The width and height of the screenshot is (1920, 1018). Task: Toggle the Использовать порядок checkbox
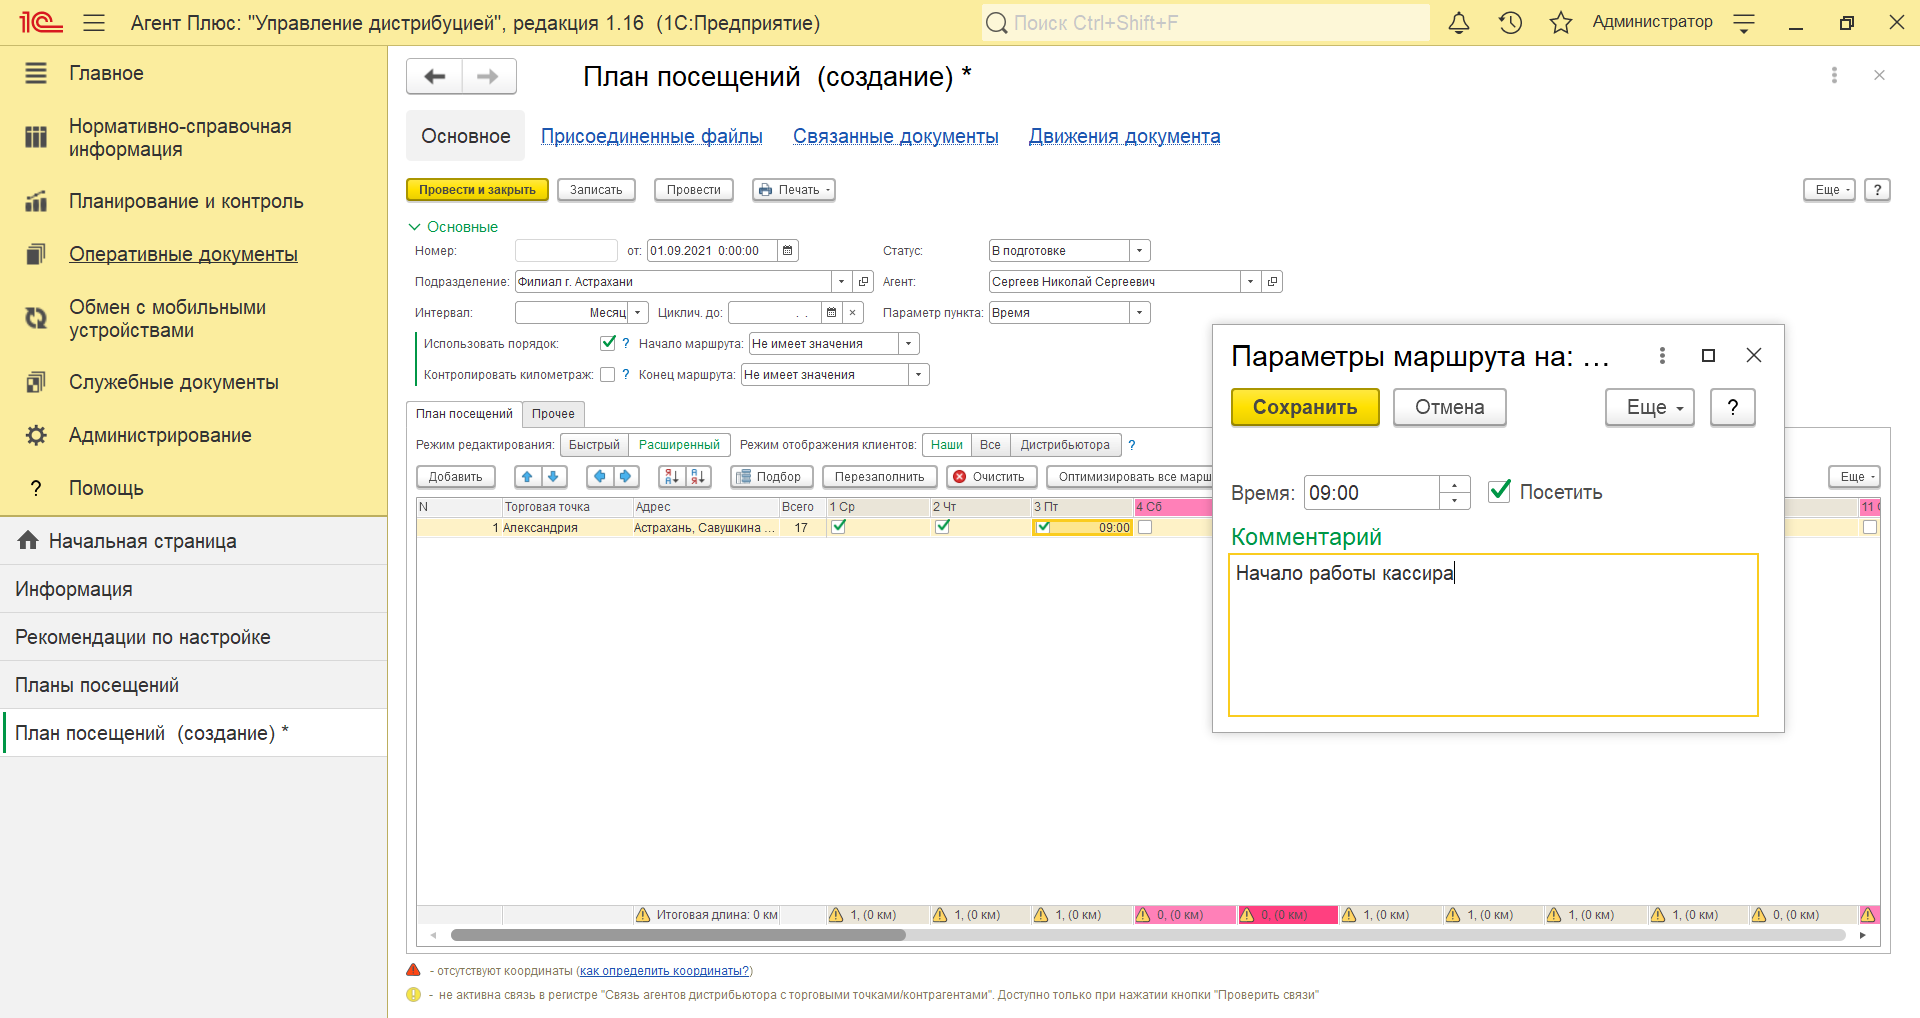tap(607, 343)
